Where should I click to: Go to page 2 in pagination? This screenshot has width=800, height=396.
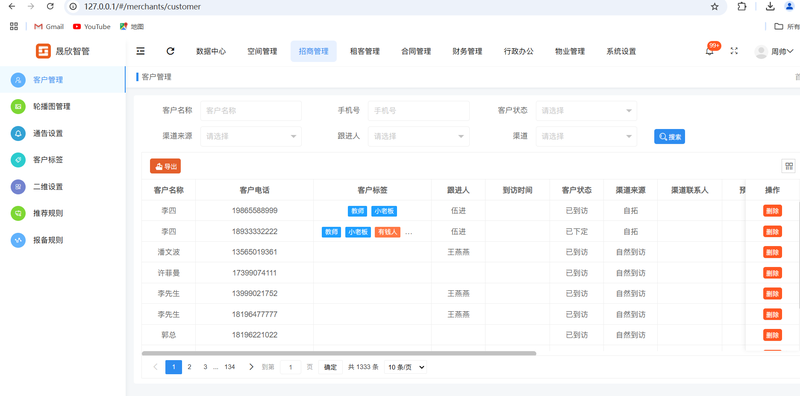tap(189, 367)
